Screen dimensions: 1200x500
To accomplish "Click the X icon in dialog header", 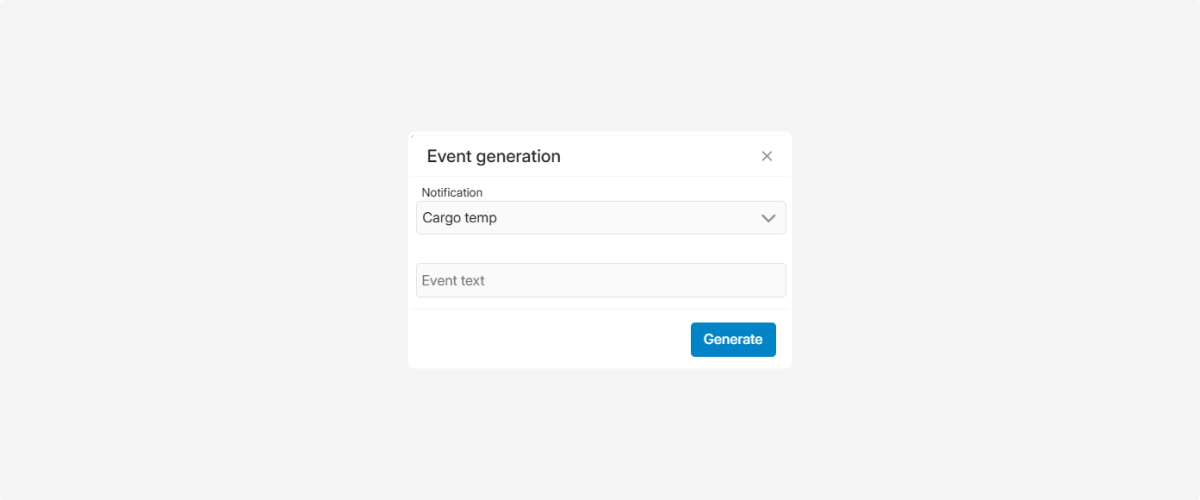I will click(767, 156).
